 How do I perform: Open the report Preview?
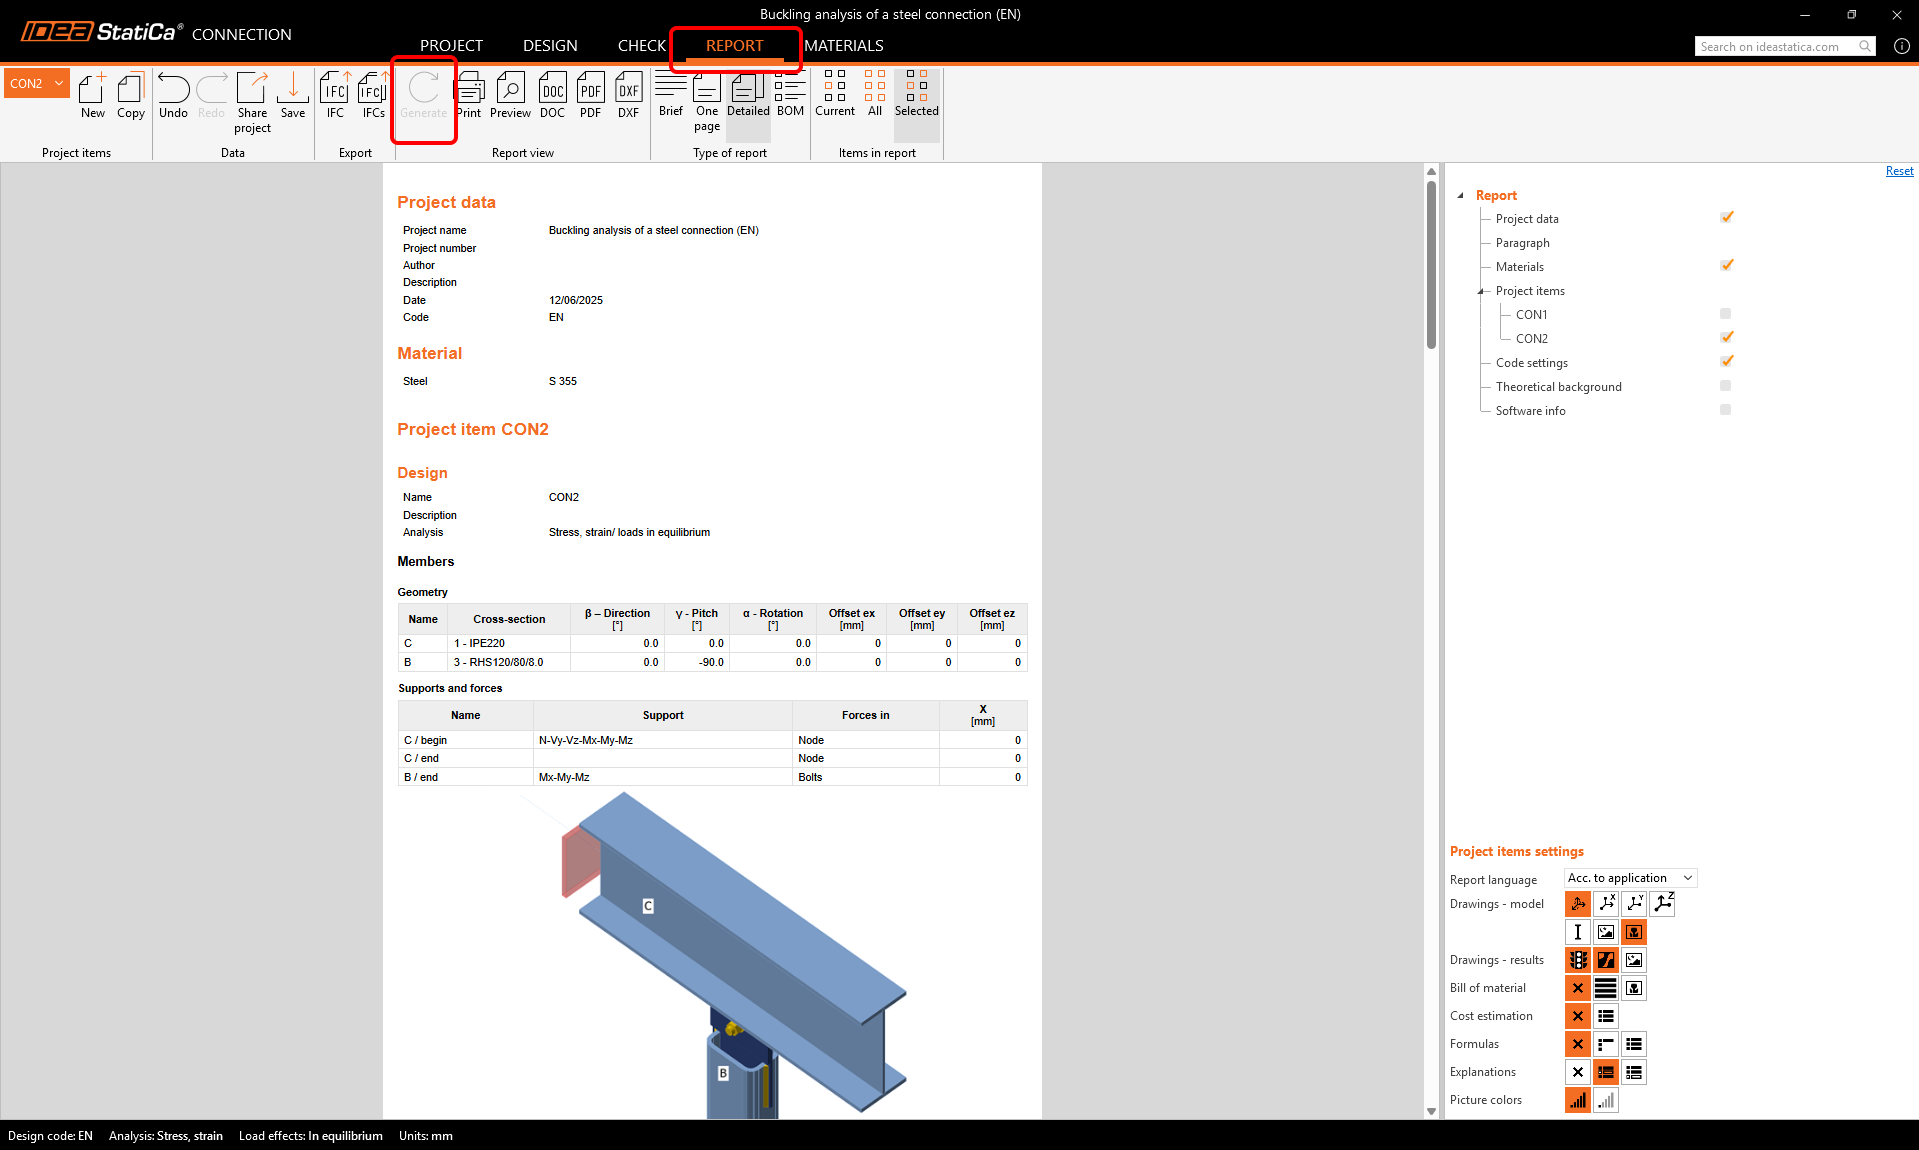[510, 96]
